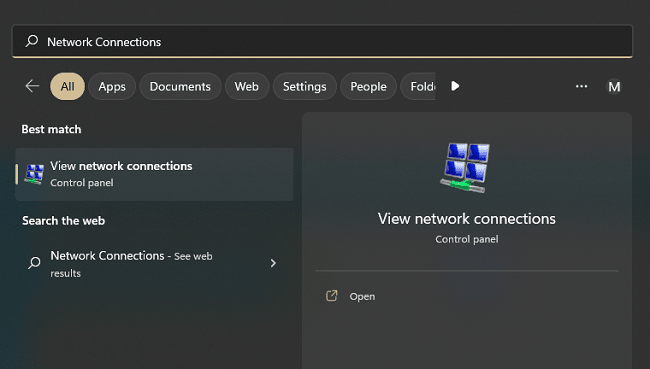Click the Best match heading
The height and width of the screenshot is (369, 650).
coord(51,129)
